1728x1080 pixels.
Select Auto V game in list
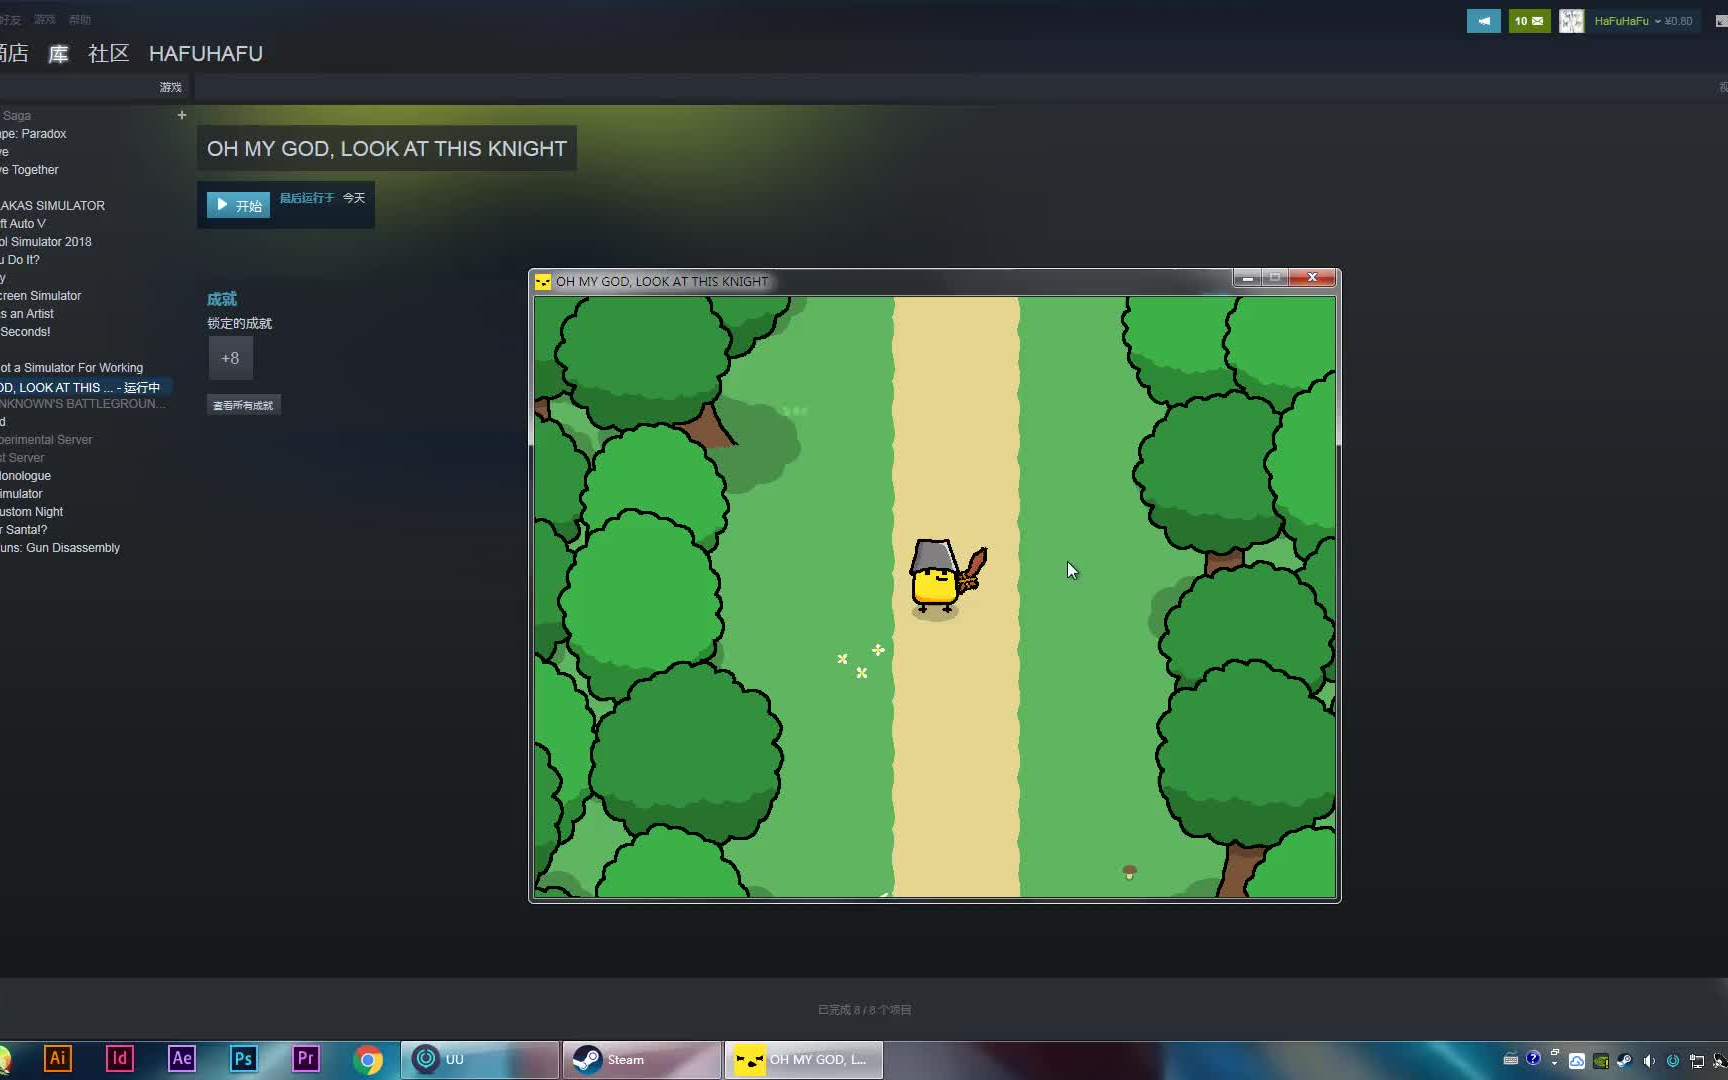[x=23, y=223]
